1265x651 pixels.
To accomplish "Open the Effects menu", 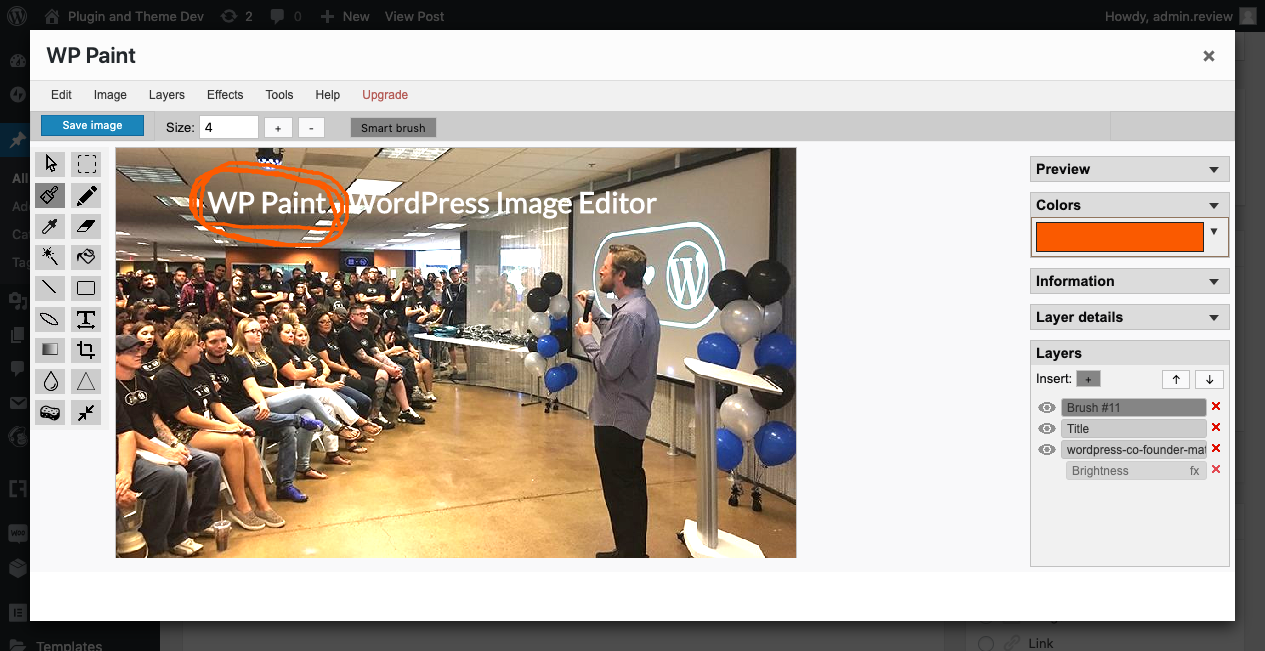I will (224, 94).
